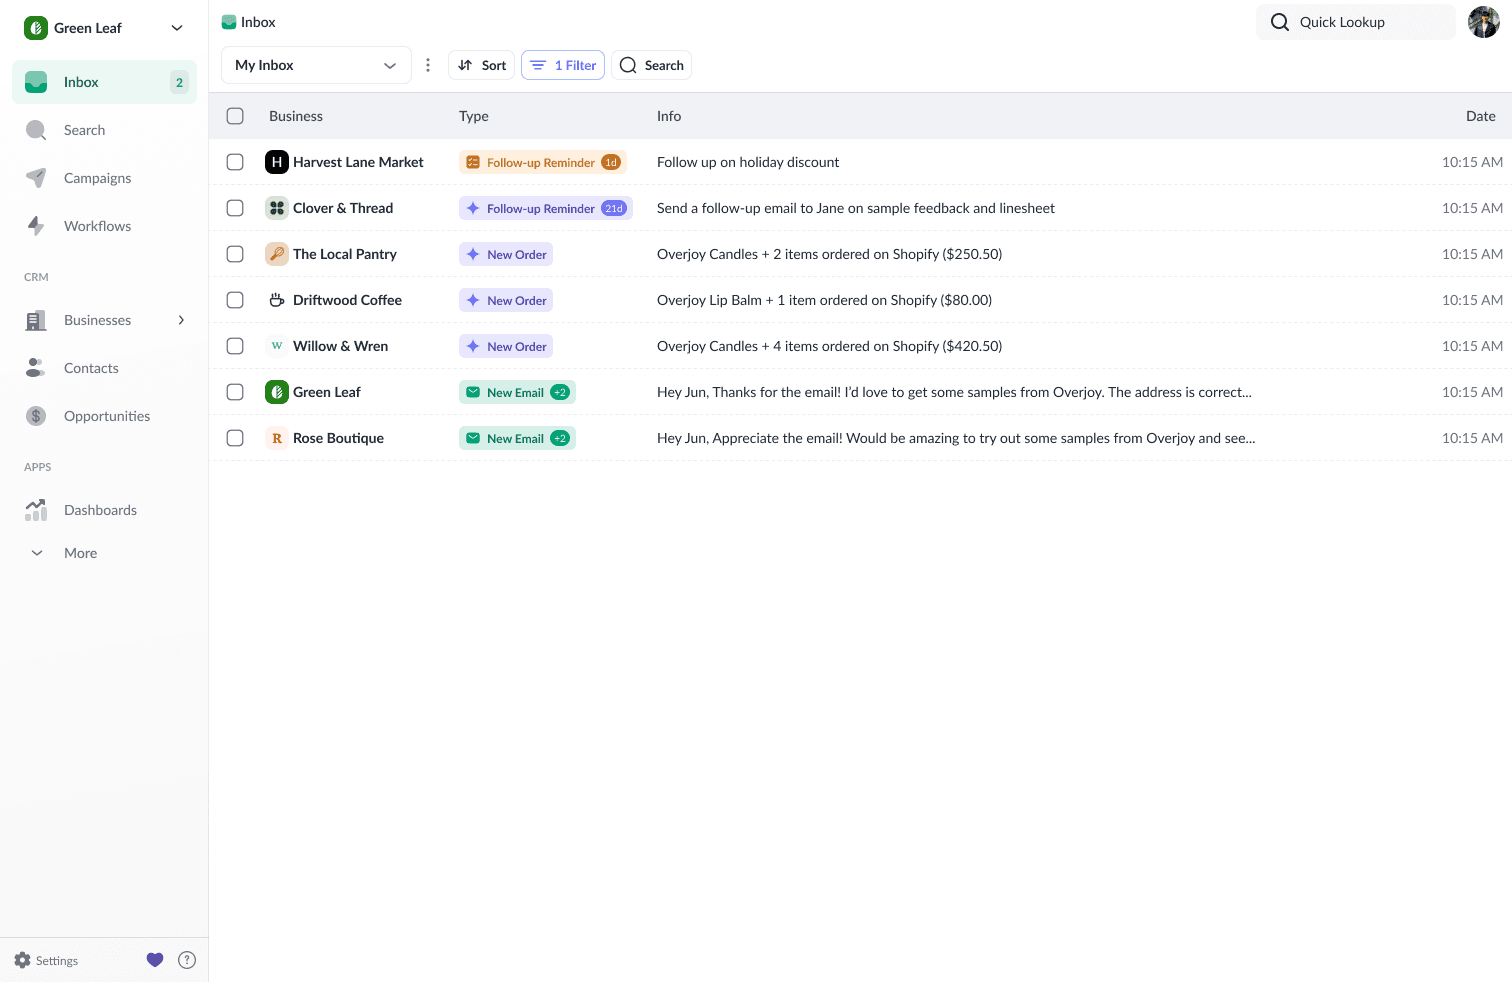This screenshot has width=1512, height=982.
Task: Select the Rose Boutique row checkbox
Action: point(235,438)
